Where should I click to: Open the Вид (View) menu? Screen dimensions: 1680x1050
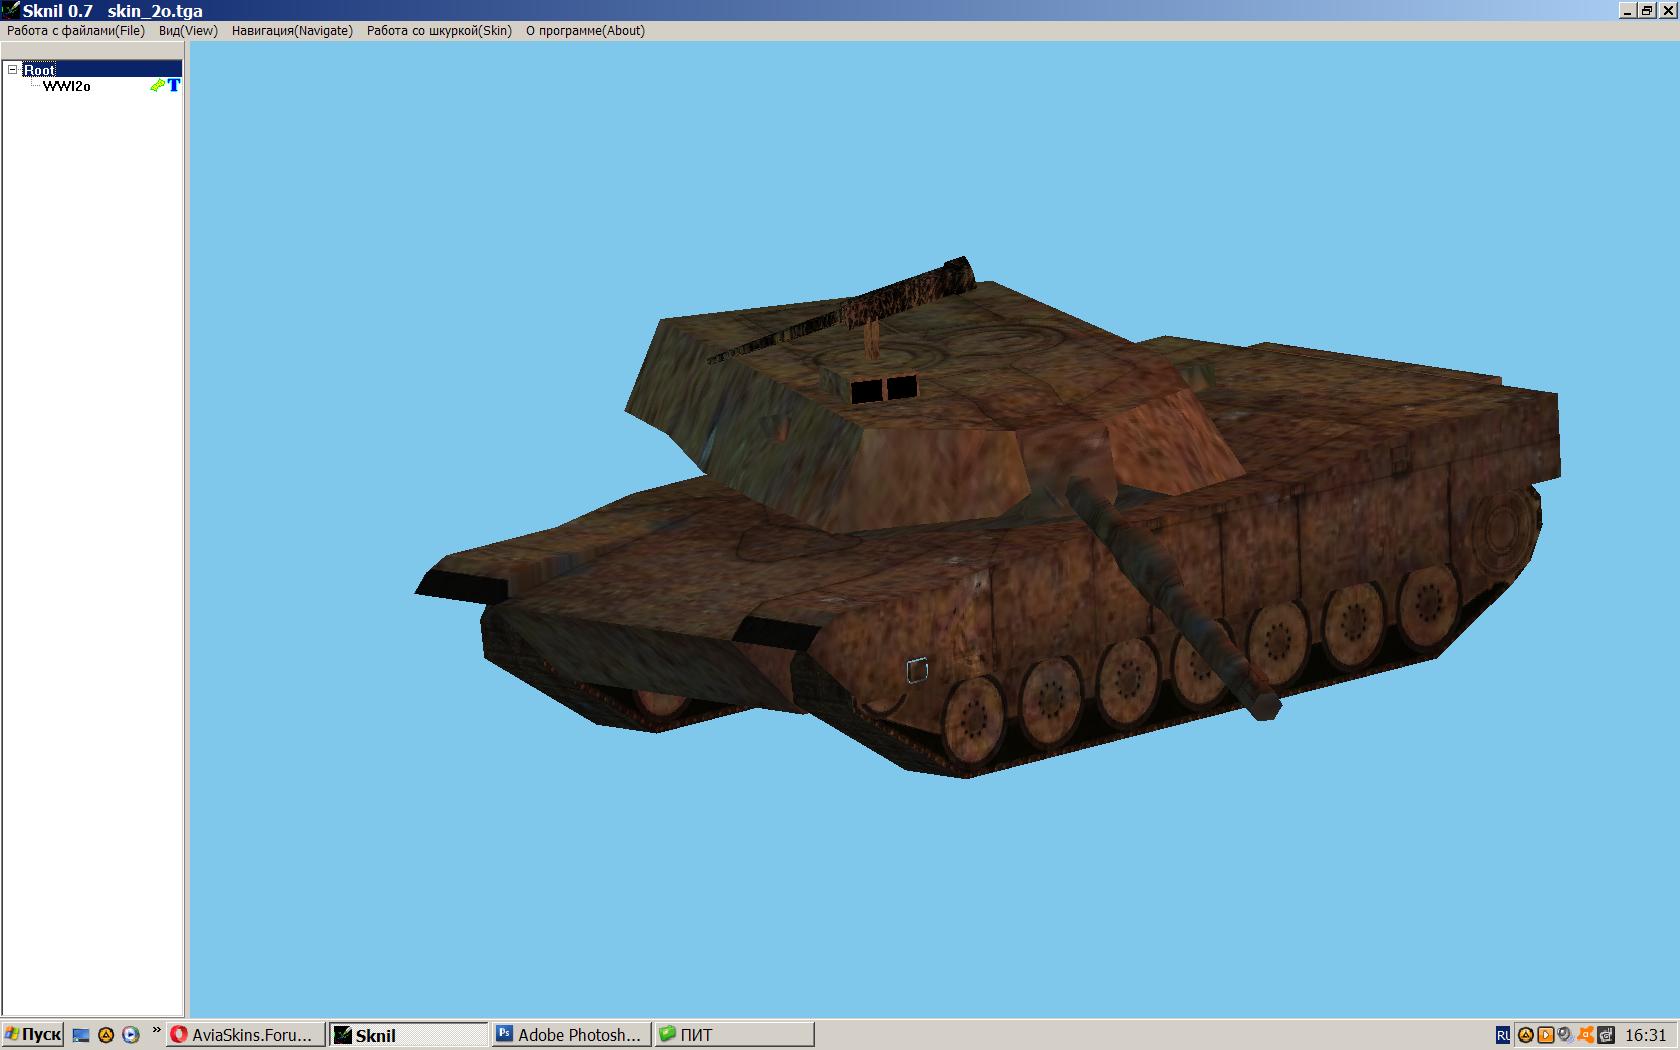188,31
